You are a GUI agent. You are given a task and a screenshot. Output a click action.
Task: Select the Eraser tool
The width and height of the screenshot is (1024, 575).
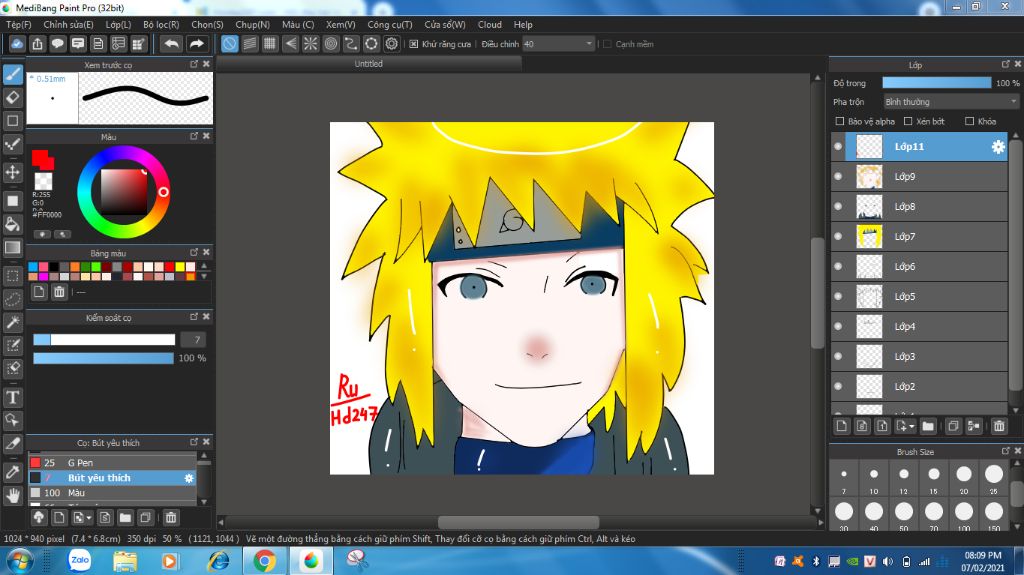tap(12, 97)
